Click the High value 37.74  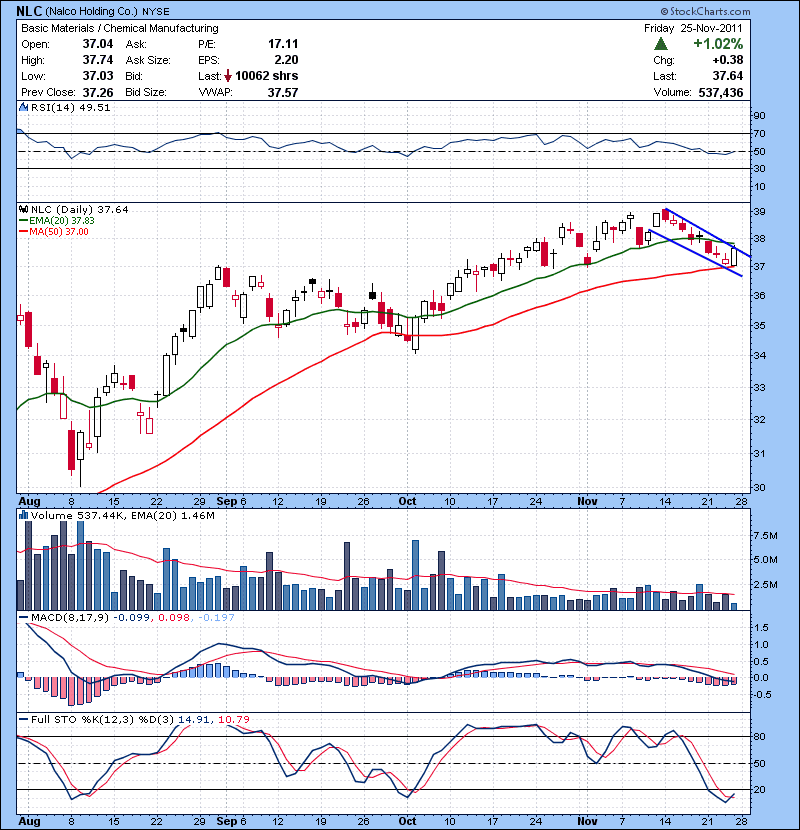pyautogui.click(x=98, y=60)
